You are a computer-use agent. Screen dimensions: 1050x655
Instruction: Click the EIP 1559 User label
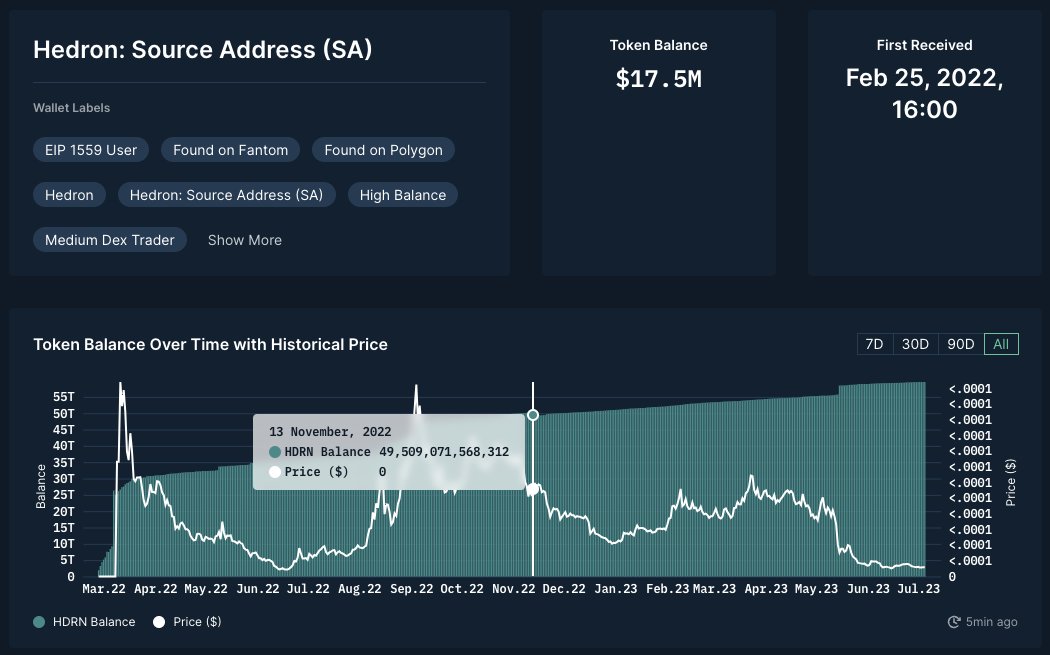(91, 150)
